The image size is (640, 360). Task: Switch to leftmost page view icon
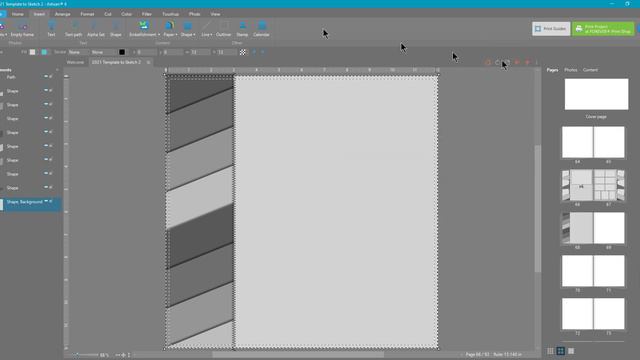(550, 351)
